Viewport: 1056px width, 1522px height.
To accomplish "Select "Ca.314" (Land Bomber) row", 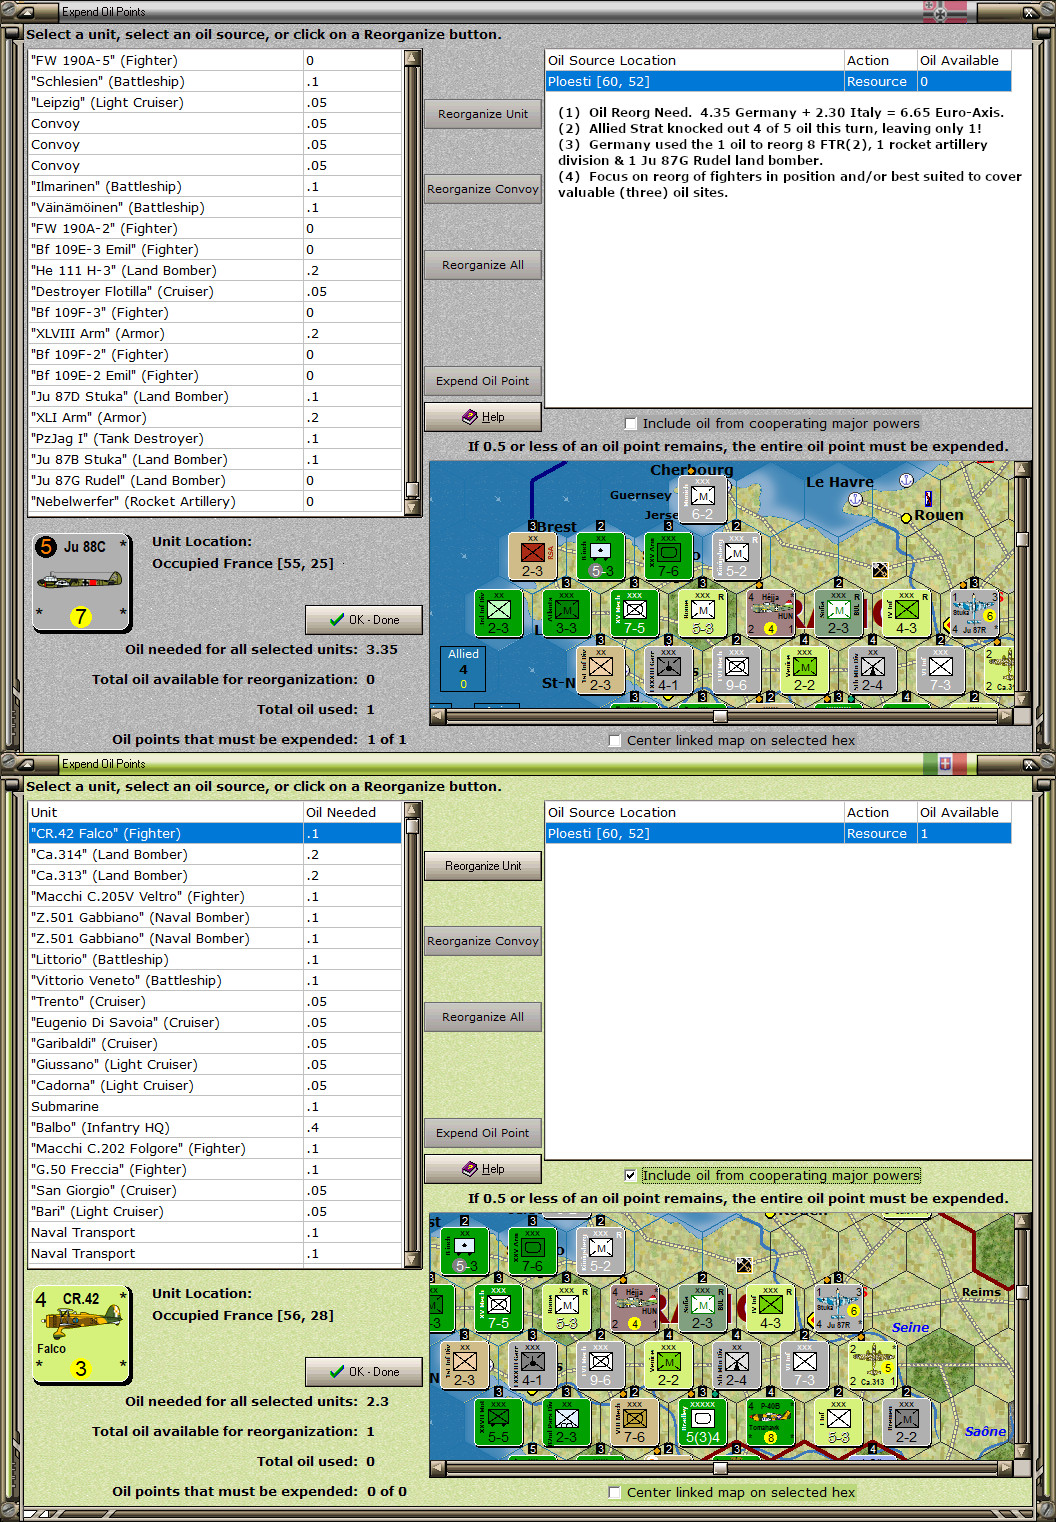I will coord(215,855).
